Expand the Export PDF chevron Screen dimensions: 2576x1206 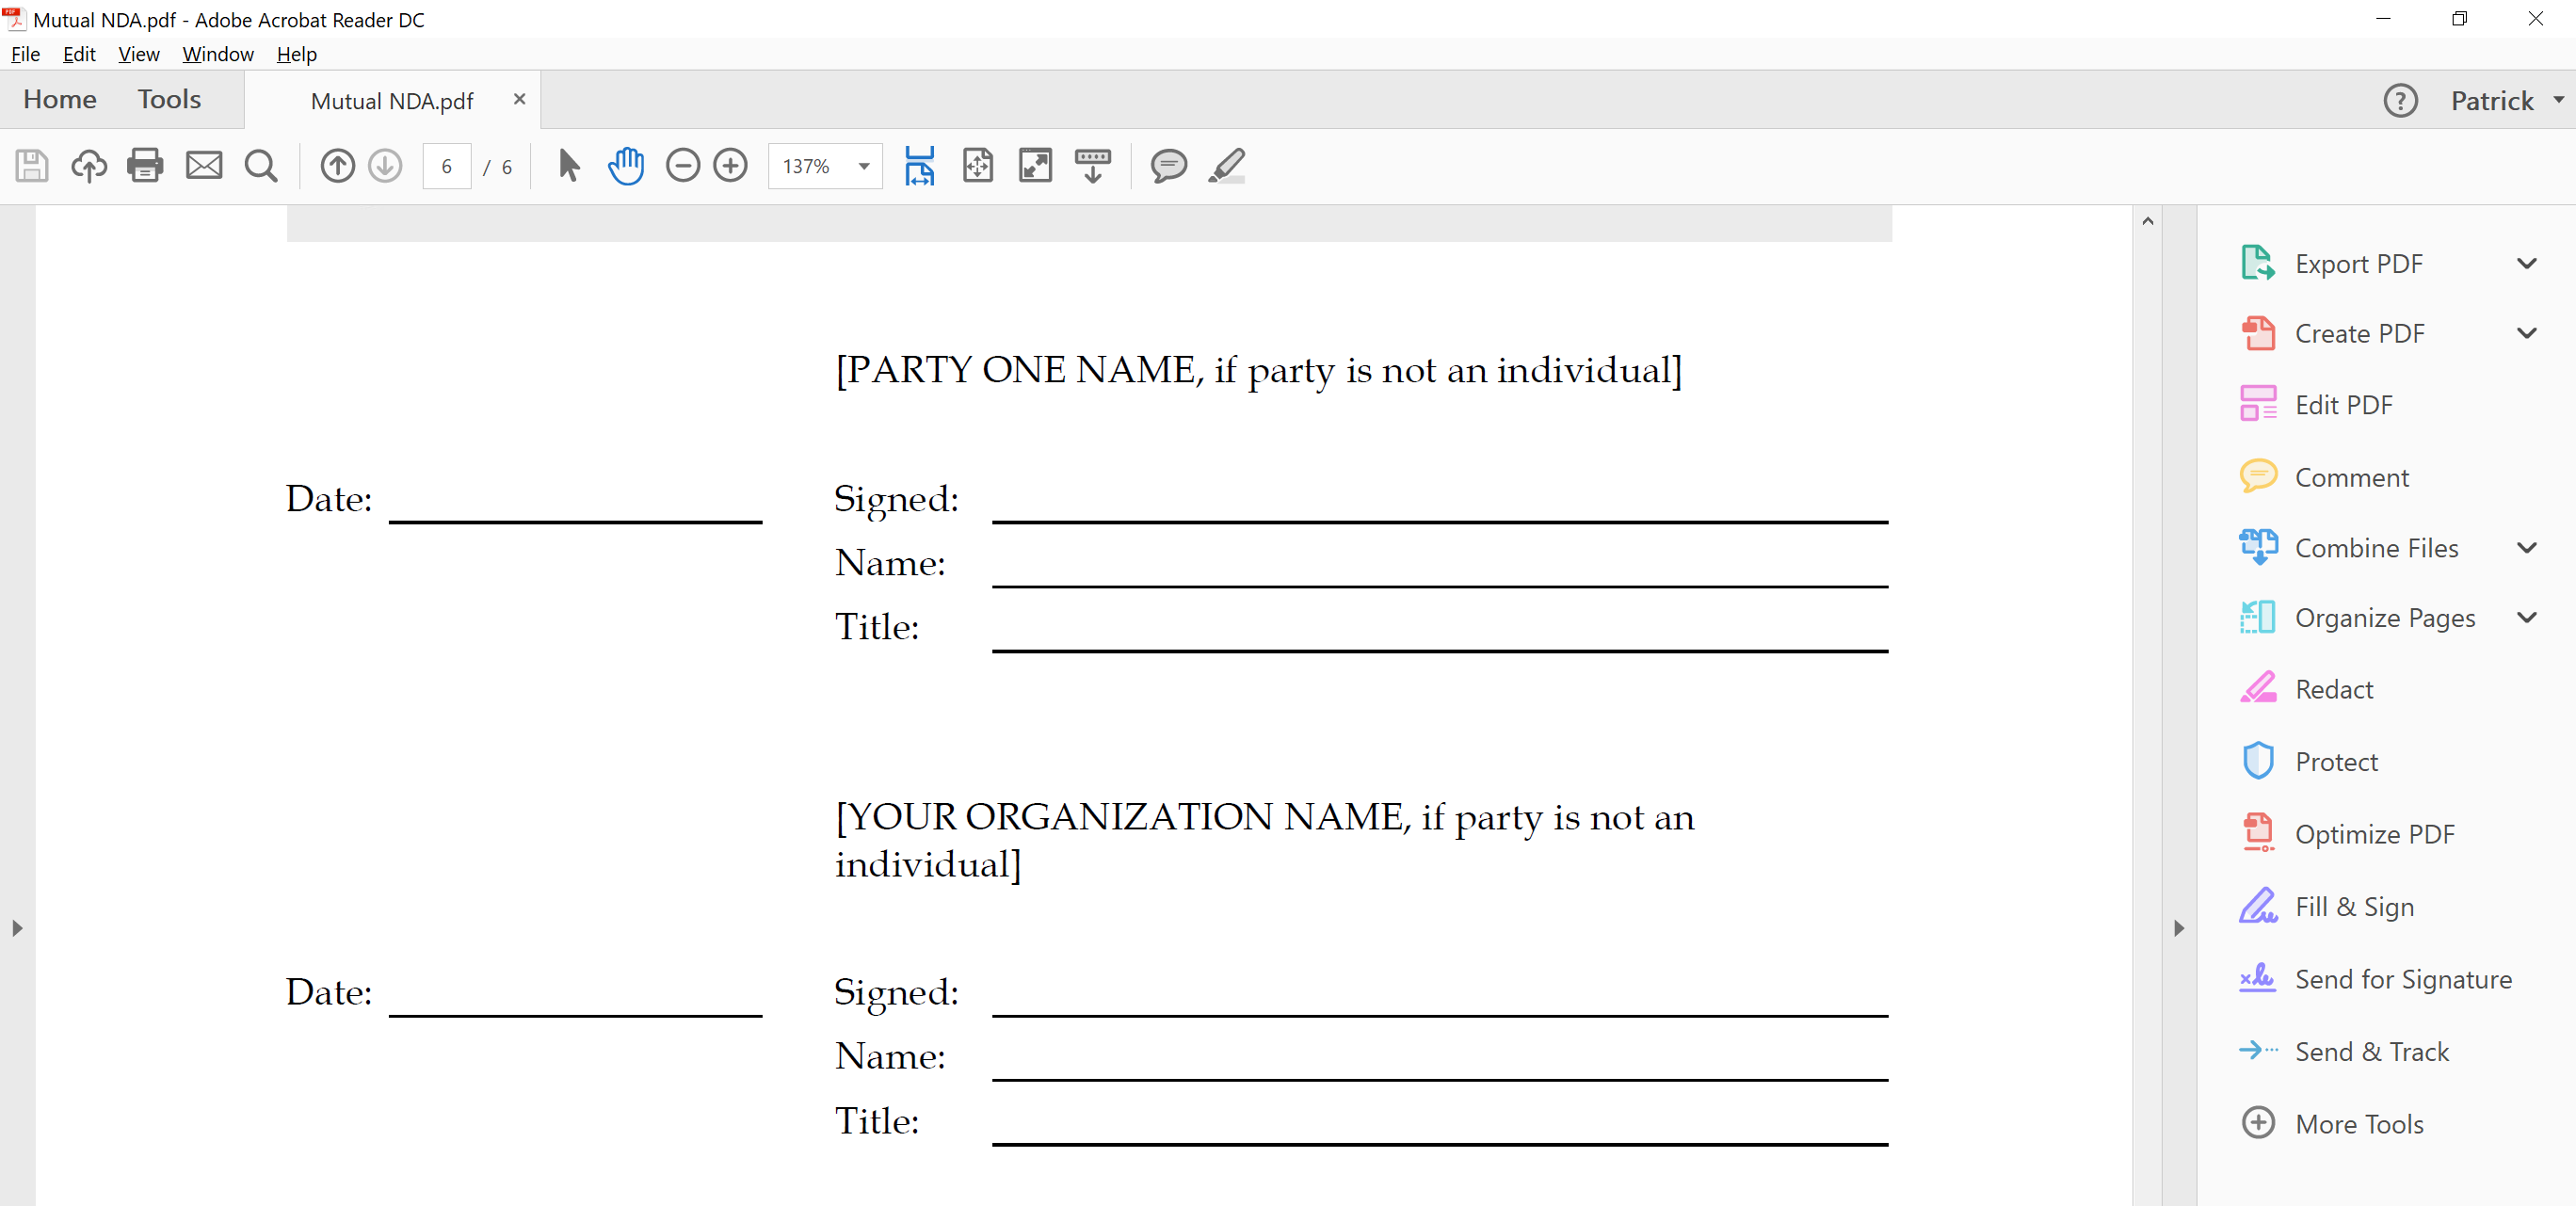[2526, 264]
